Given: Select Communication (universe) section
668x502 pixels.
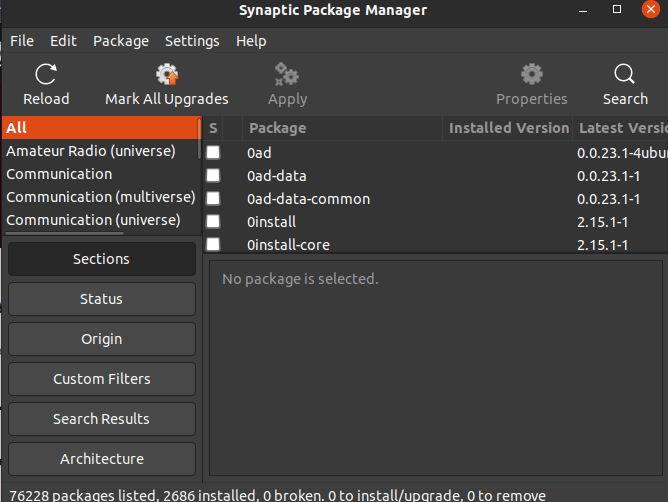Looking at the screenshot, I should (100, 220).
